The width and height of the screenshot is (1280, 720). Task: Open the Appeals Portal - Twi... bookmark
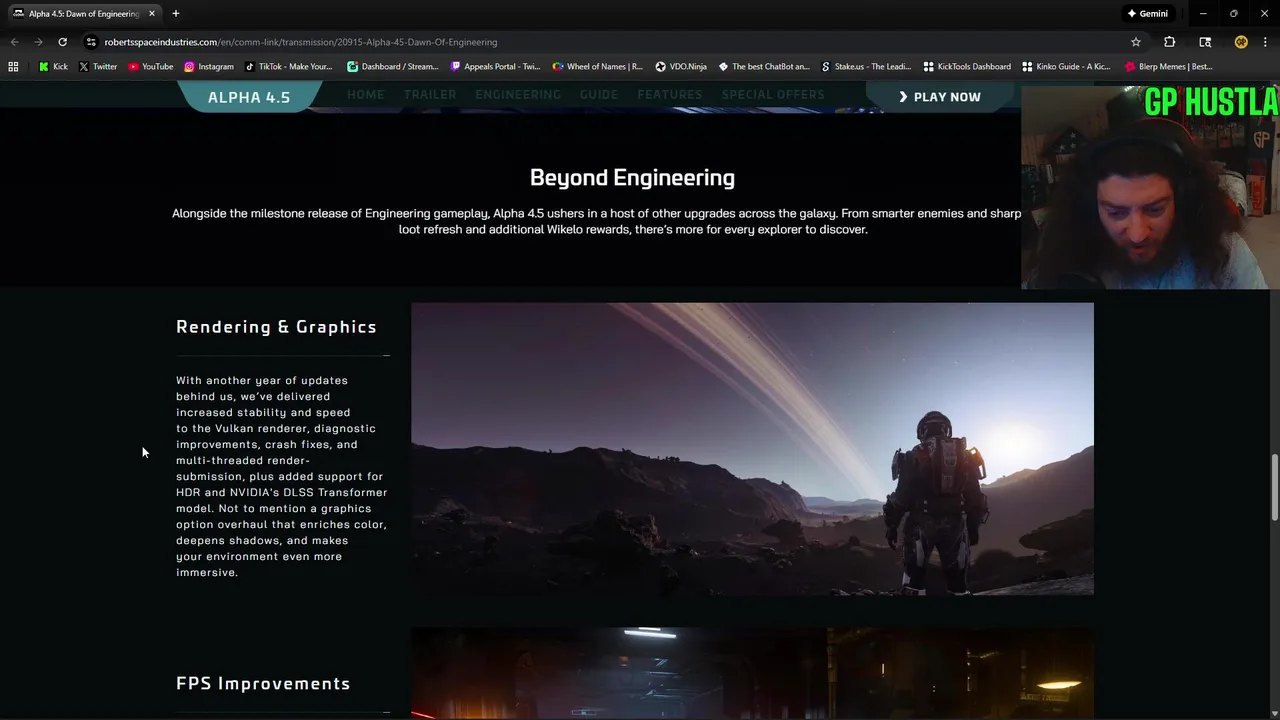(495, 66)
